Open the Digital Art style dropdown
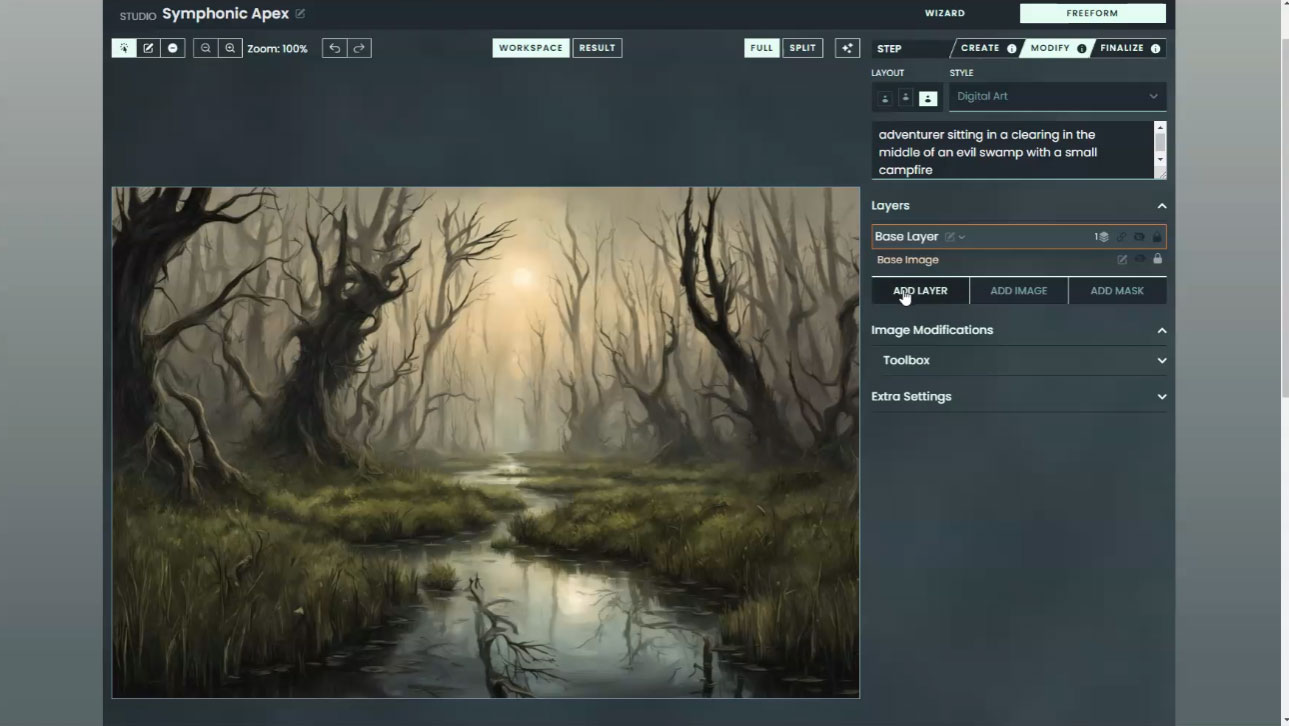Screen dimensions: 1289x726 pos(1057,96)
